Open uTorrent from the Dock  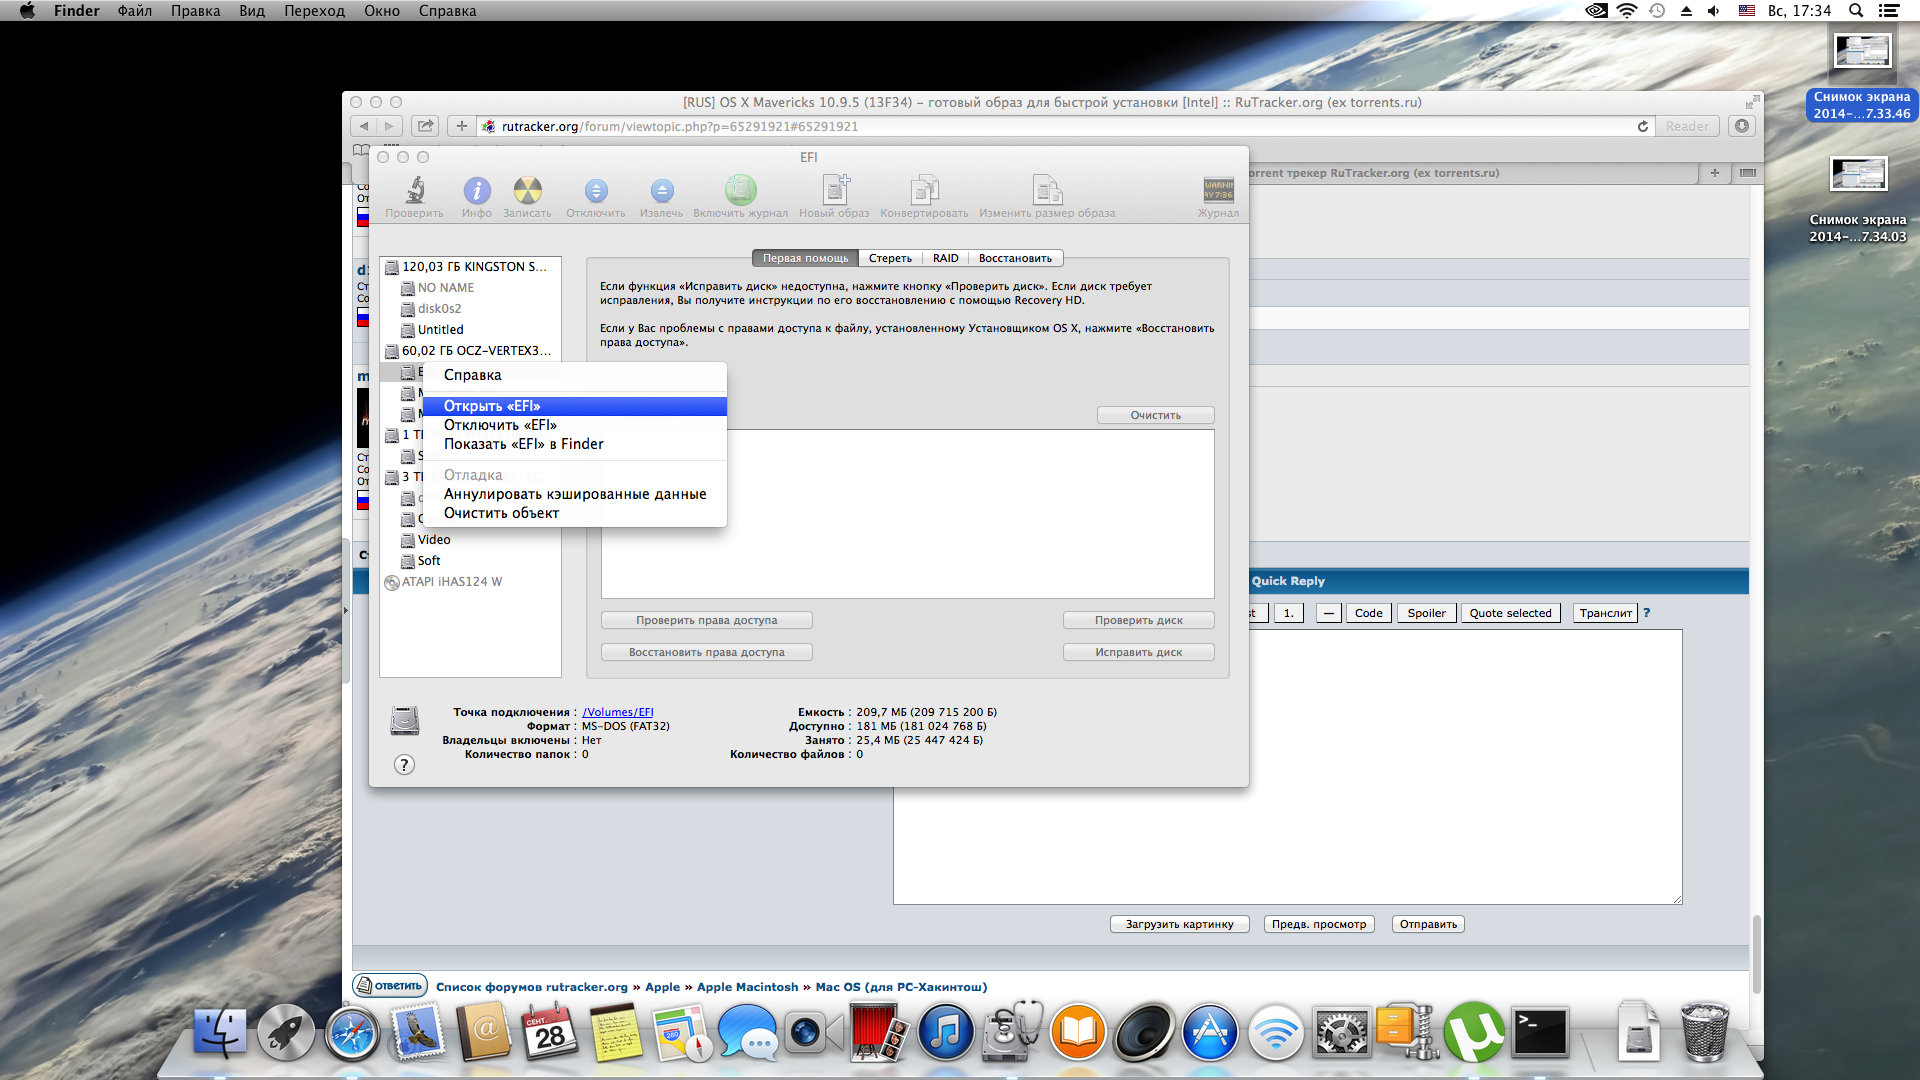pos(1474,1032)
